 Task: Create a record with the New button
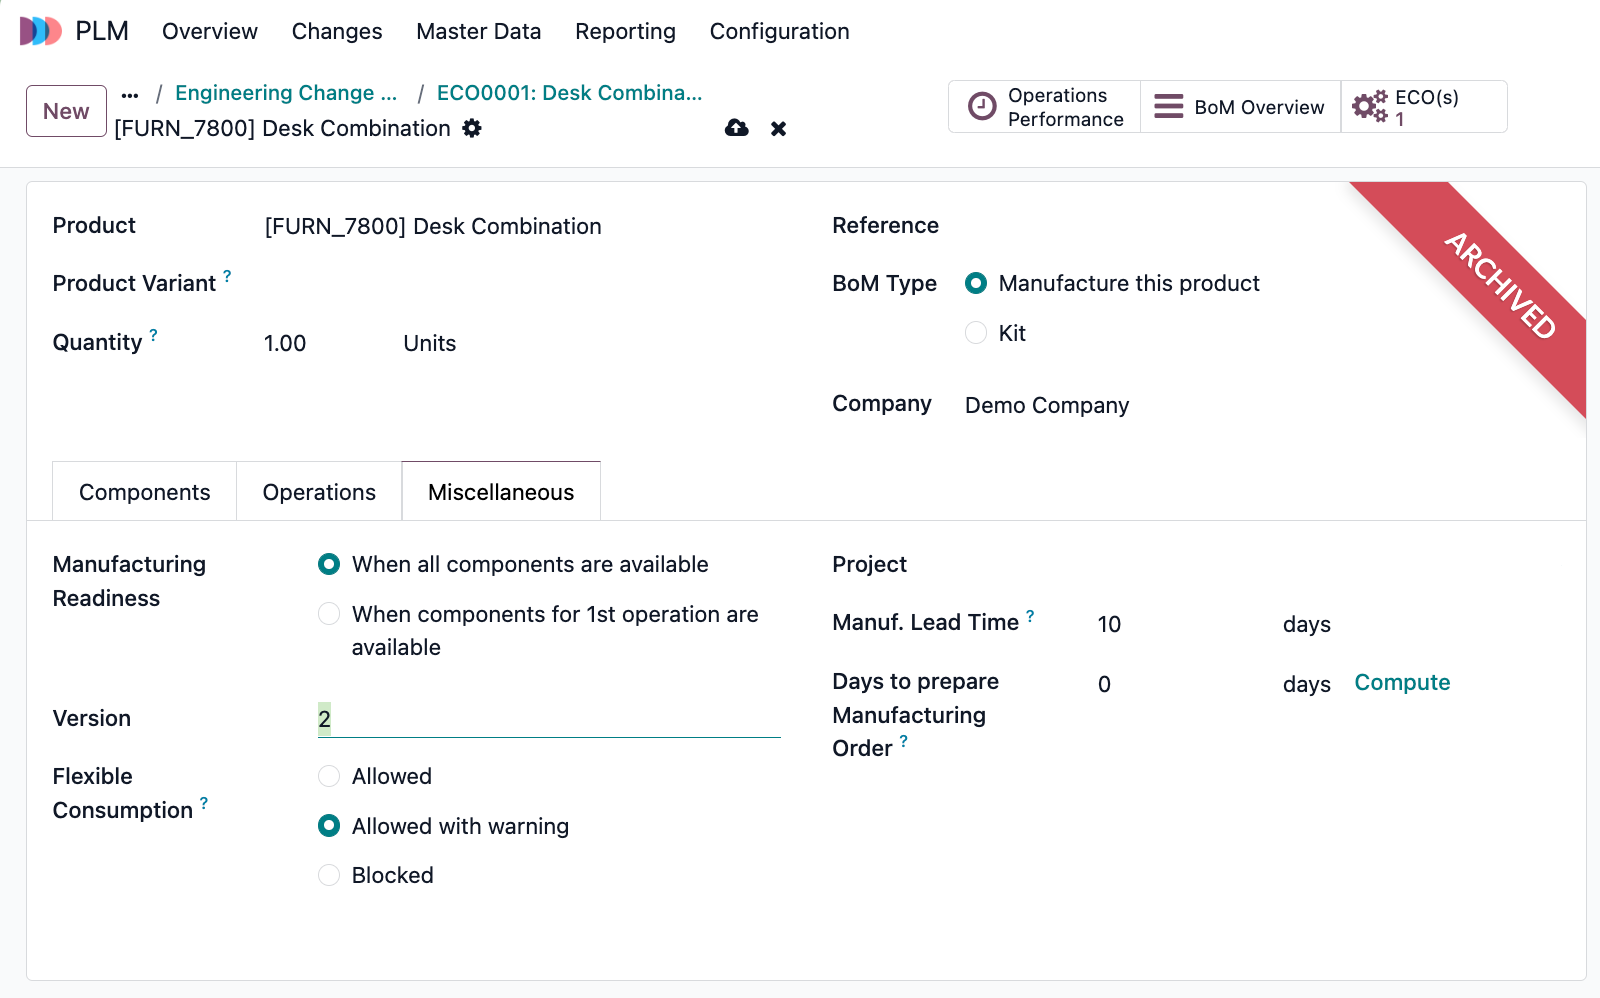coord(65,111)
